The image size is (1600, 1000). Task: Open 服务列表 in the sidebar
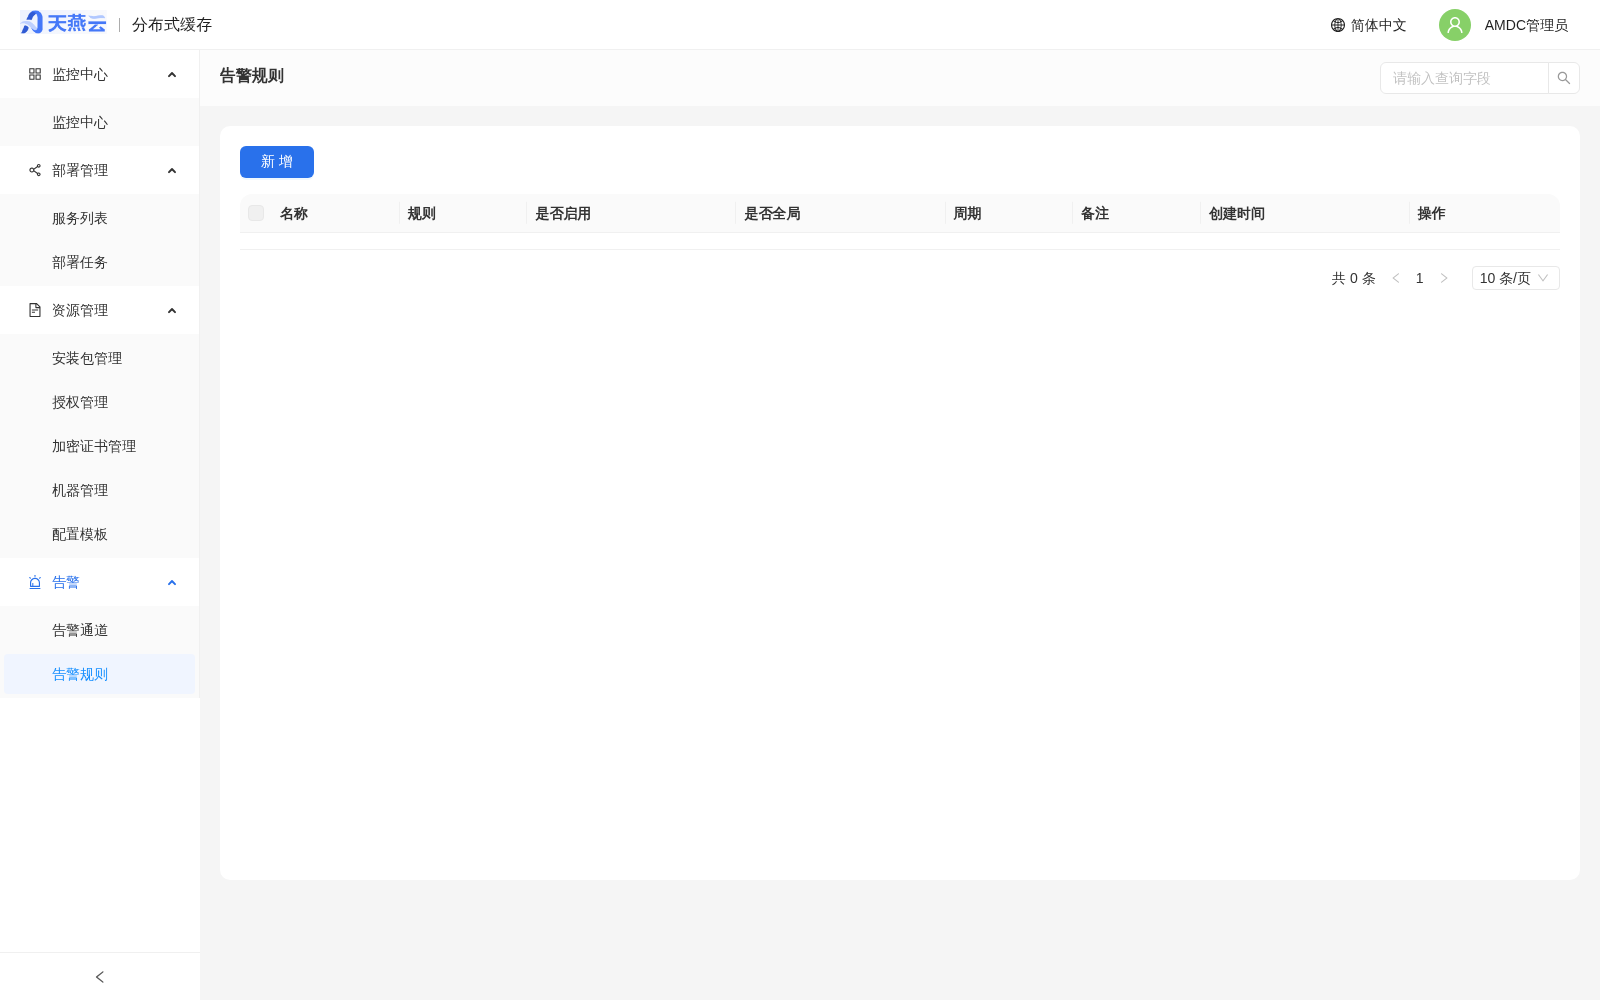click(x=100, y=218)
